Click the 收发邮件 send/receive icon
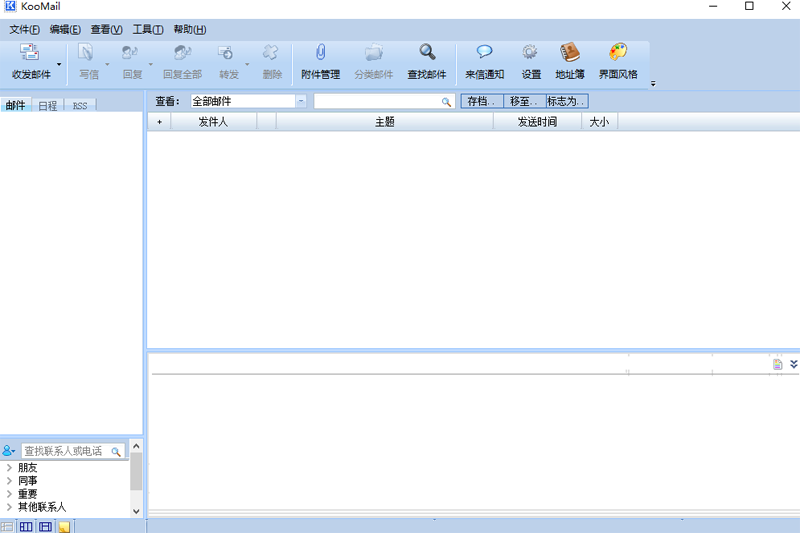Screen dimensions: 800x533 (x=30, y=54)
